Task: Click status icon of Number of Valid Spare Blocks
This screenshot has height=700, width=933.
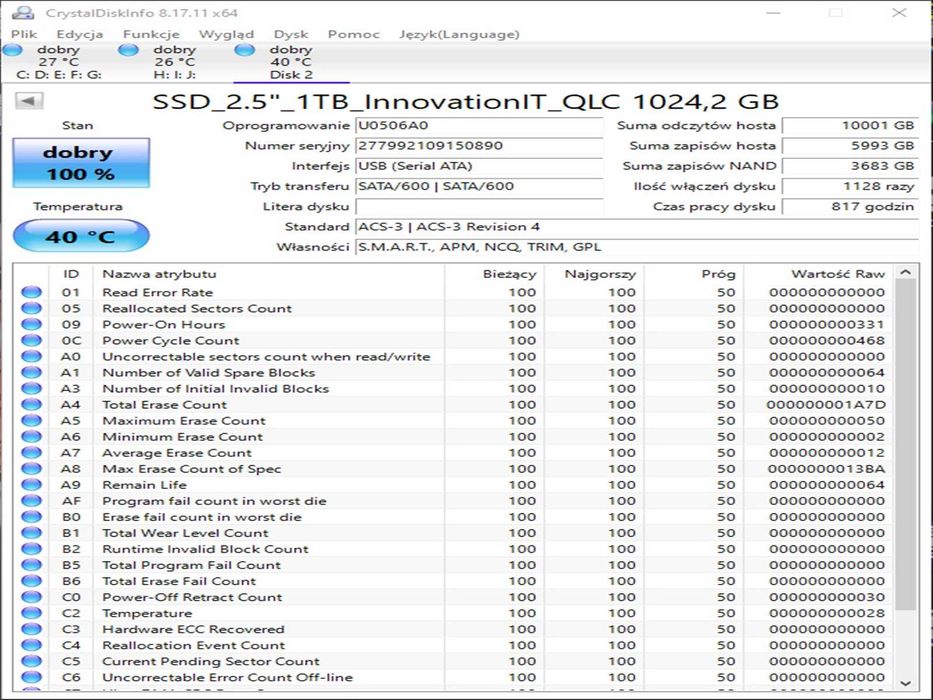Action: 32,373
